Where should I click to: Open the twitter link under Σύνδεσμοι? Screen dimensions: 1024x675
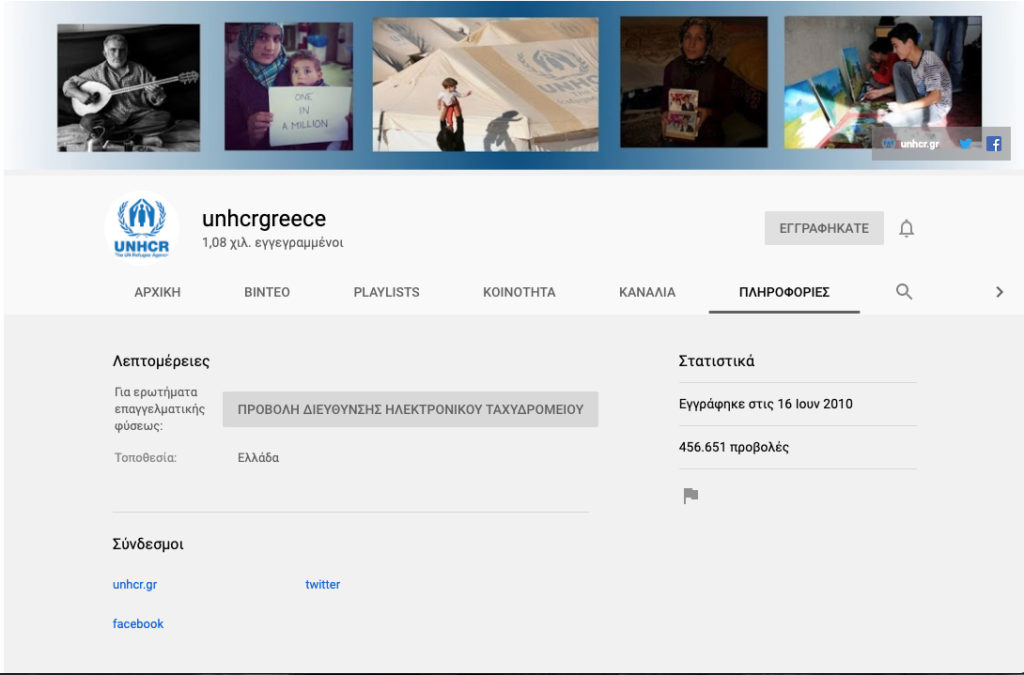tap(323, 584)
